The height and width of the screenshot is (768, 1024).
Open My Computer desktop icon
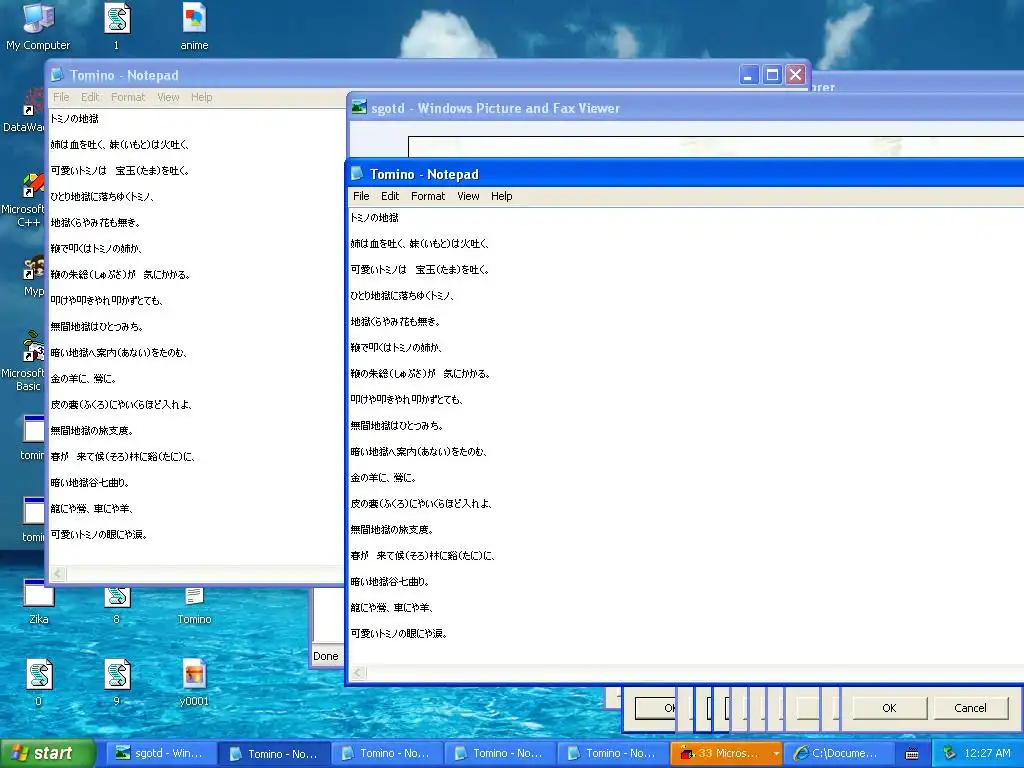(38, 26)
